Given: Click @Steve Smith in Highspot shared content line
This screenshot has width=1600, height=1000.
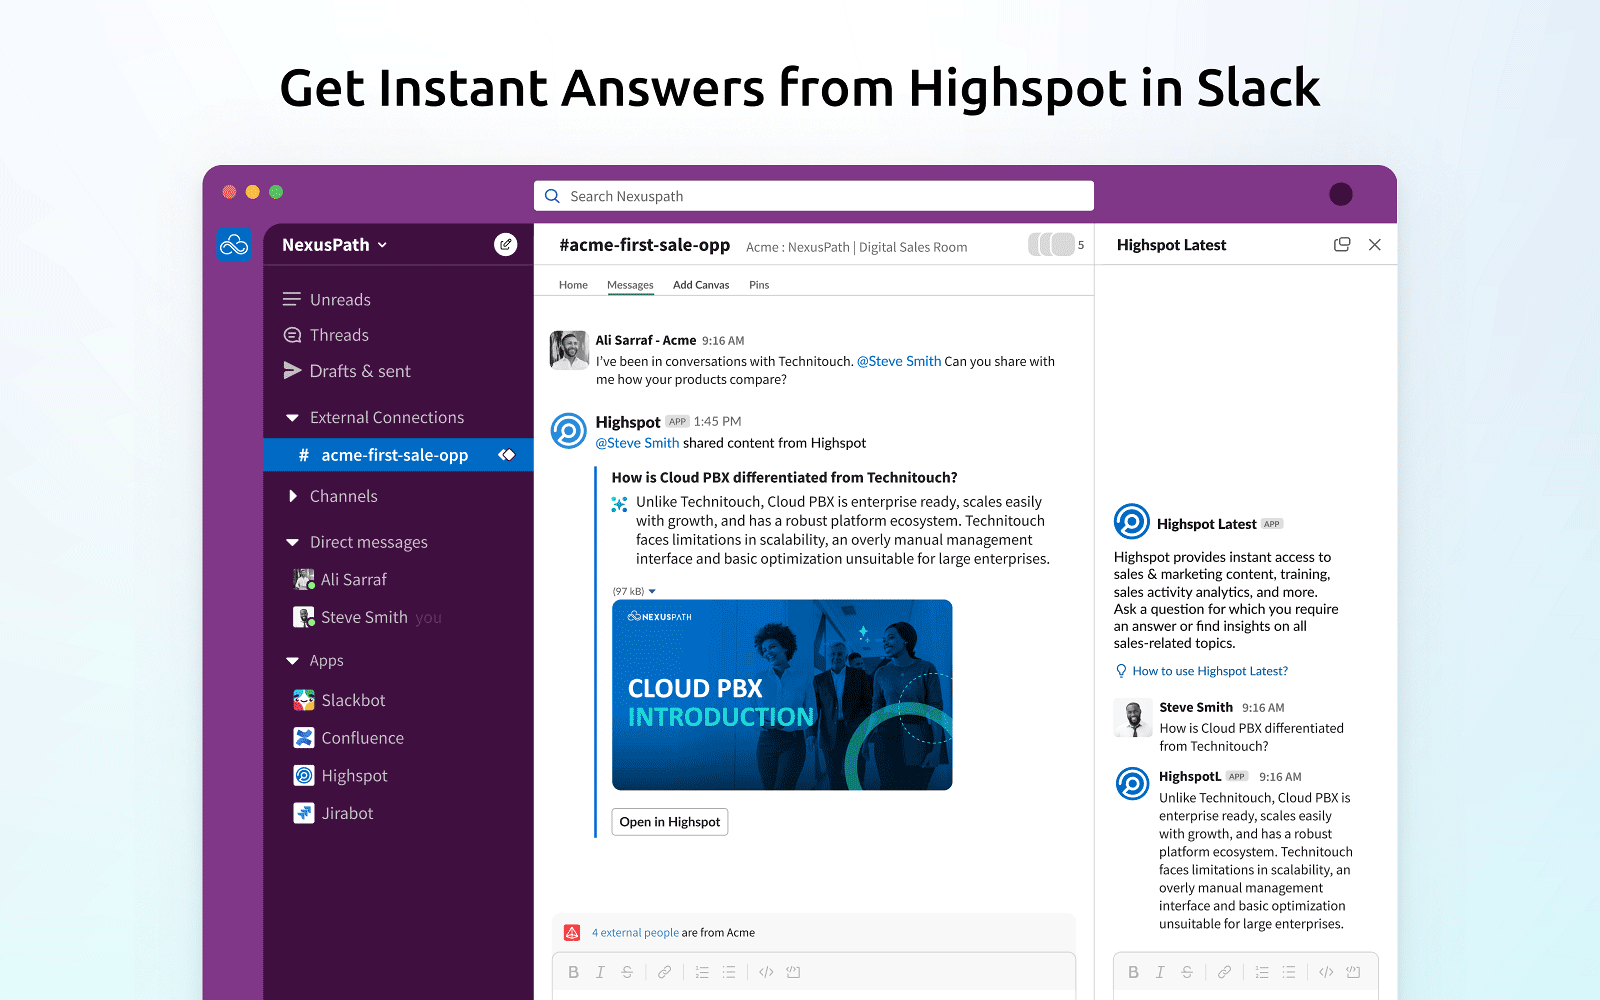Looking at the screenshot, I should tap(637, 443).
